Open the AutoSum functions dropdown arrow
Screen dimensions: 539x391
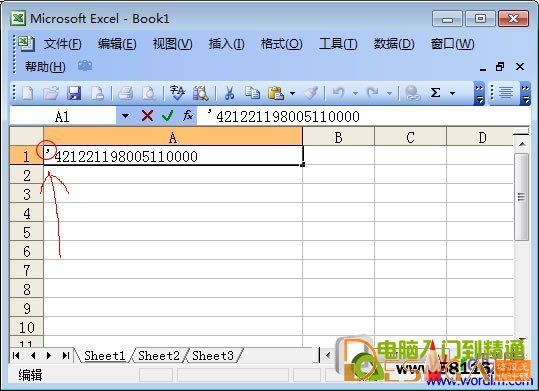tap(453, 93)
